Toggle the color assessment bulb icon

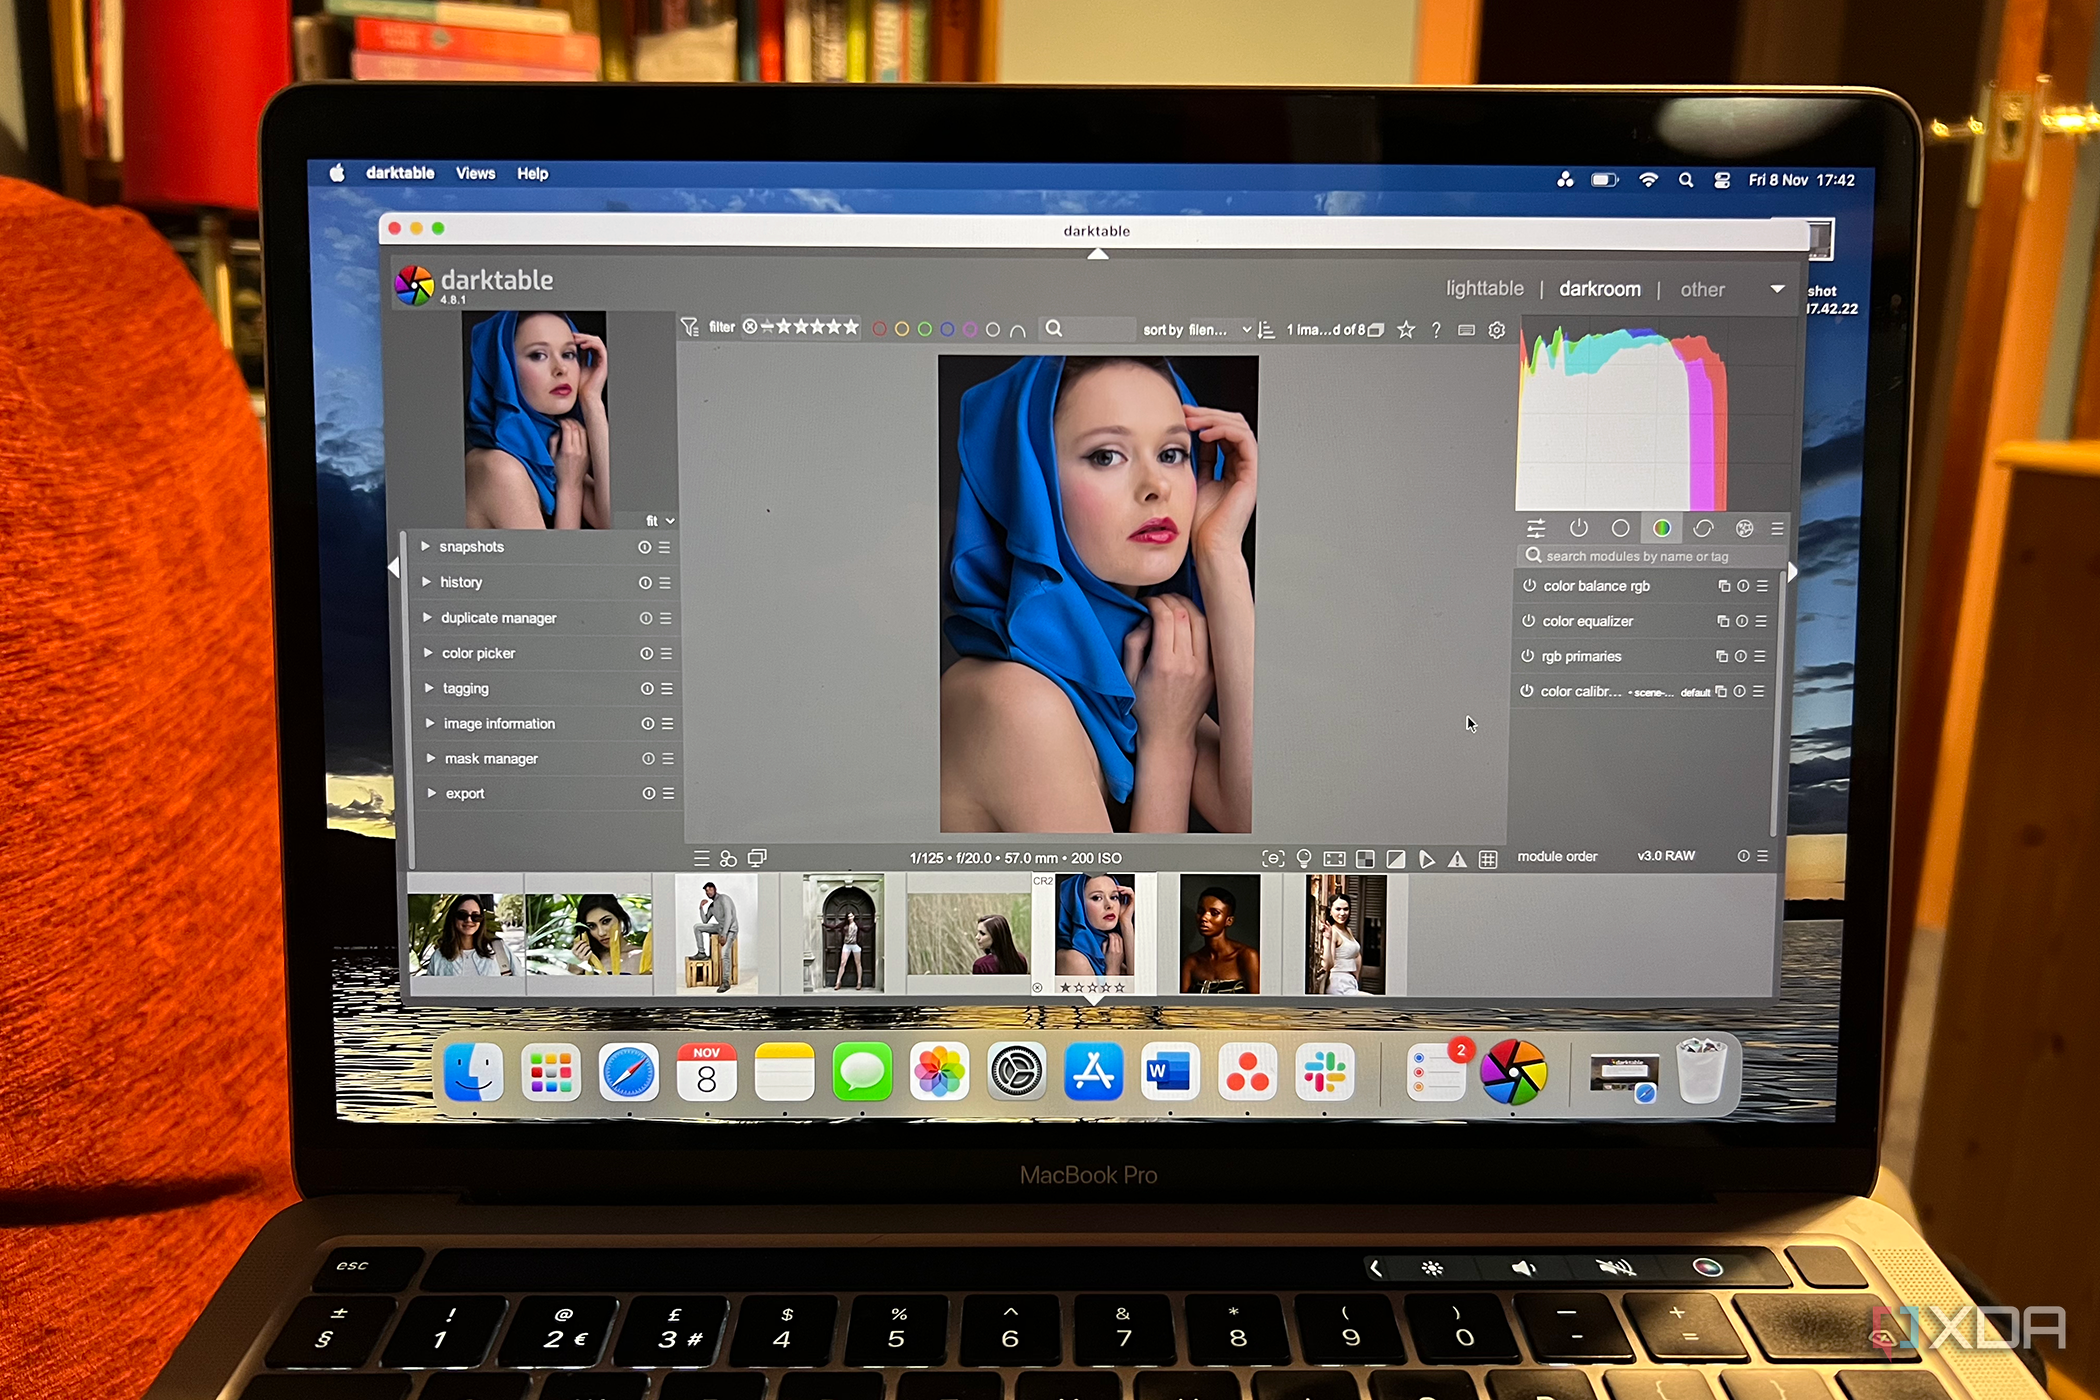[1304, 859]
